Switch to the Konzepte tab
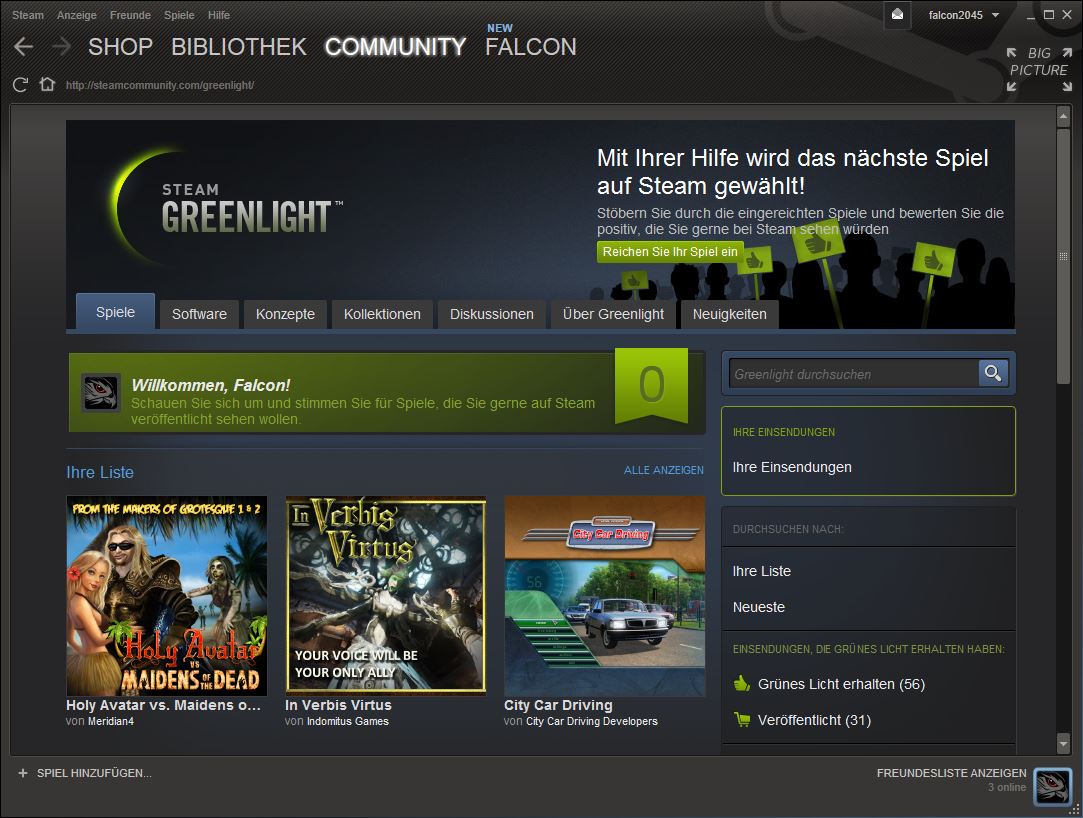1083x818 pixels. pyautogui.click(x=285, y=314)
